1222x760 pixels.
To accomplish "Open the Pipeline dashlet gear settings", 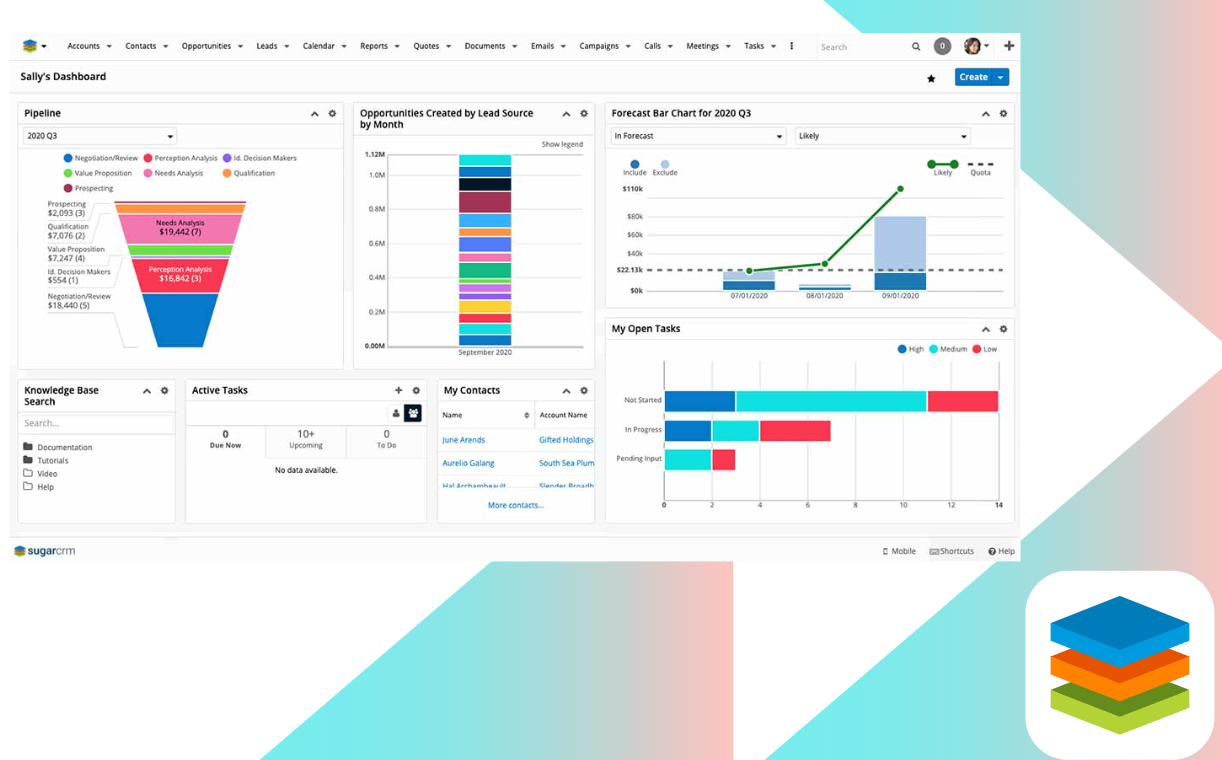I will pyautogui.click(x=333, y=114).
